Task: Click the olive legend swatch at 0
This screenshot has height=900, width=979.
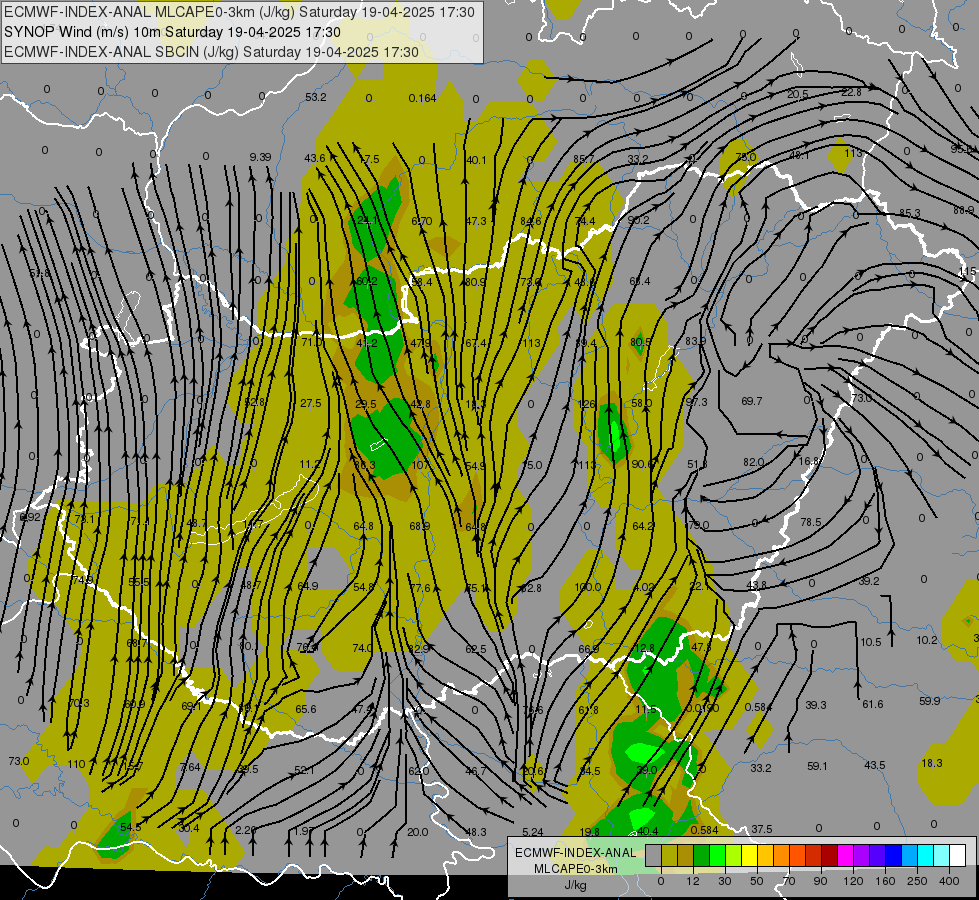Action: pyautogui.click(x=669, y=856)
